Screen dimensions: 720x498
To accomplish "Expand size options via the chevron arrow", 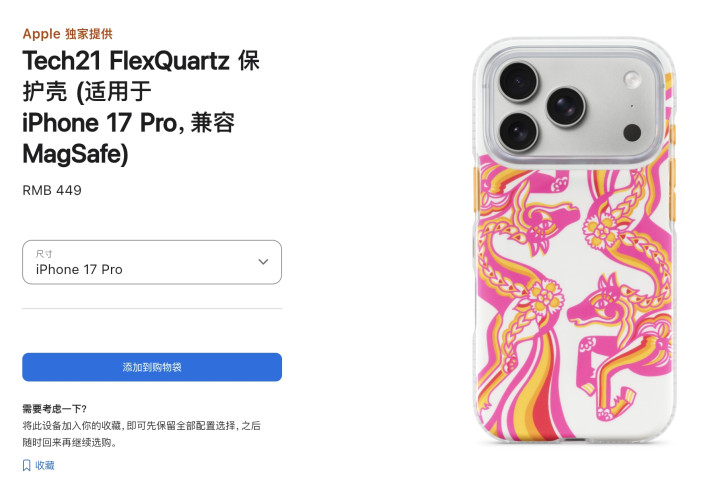I will 263,262.
